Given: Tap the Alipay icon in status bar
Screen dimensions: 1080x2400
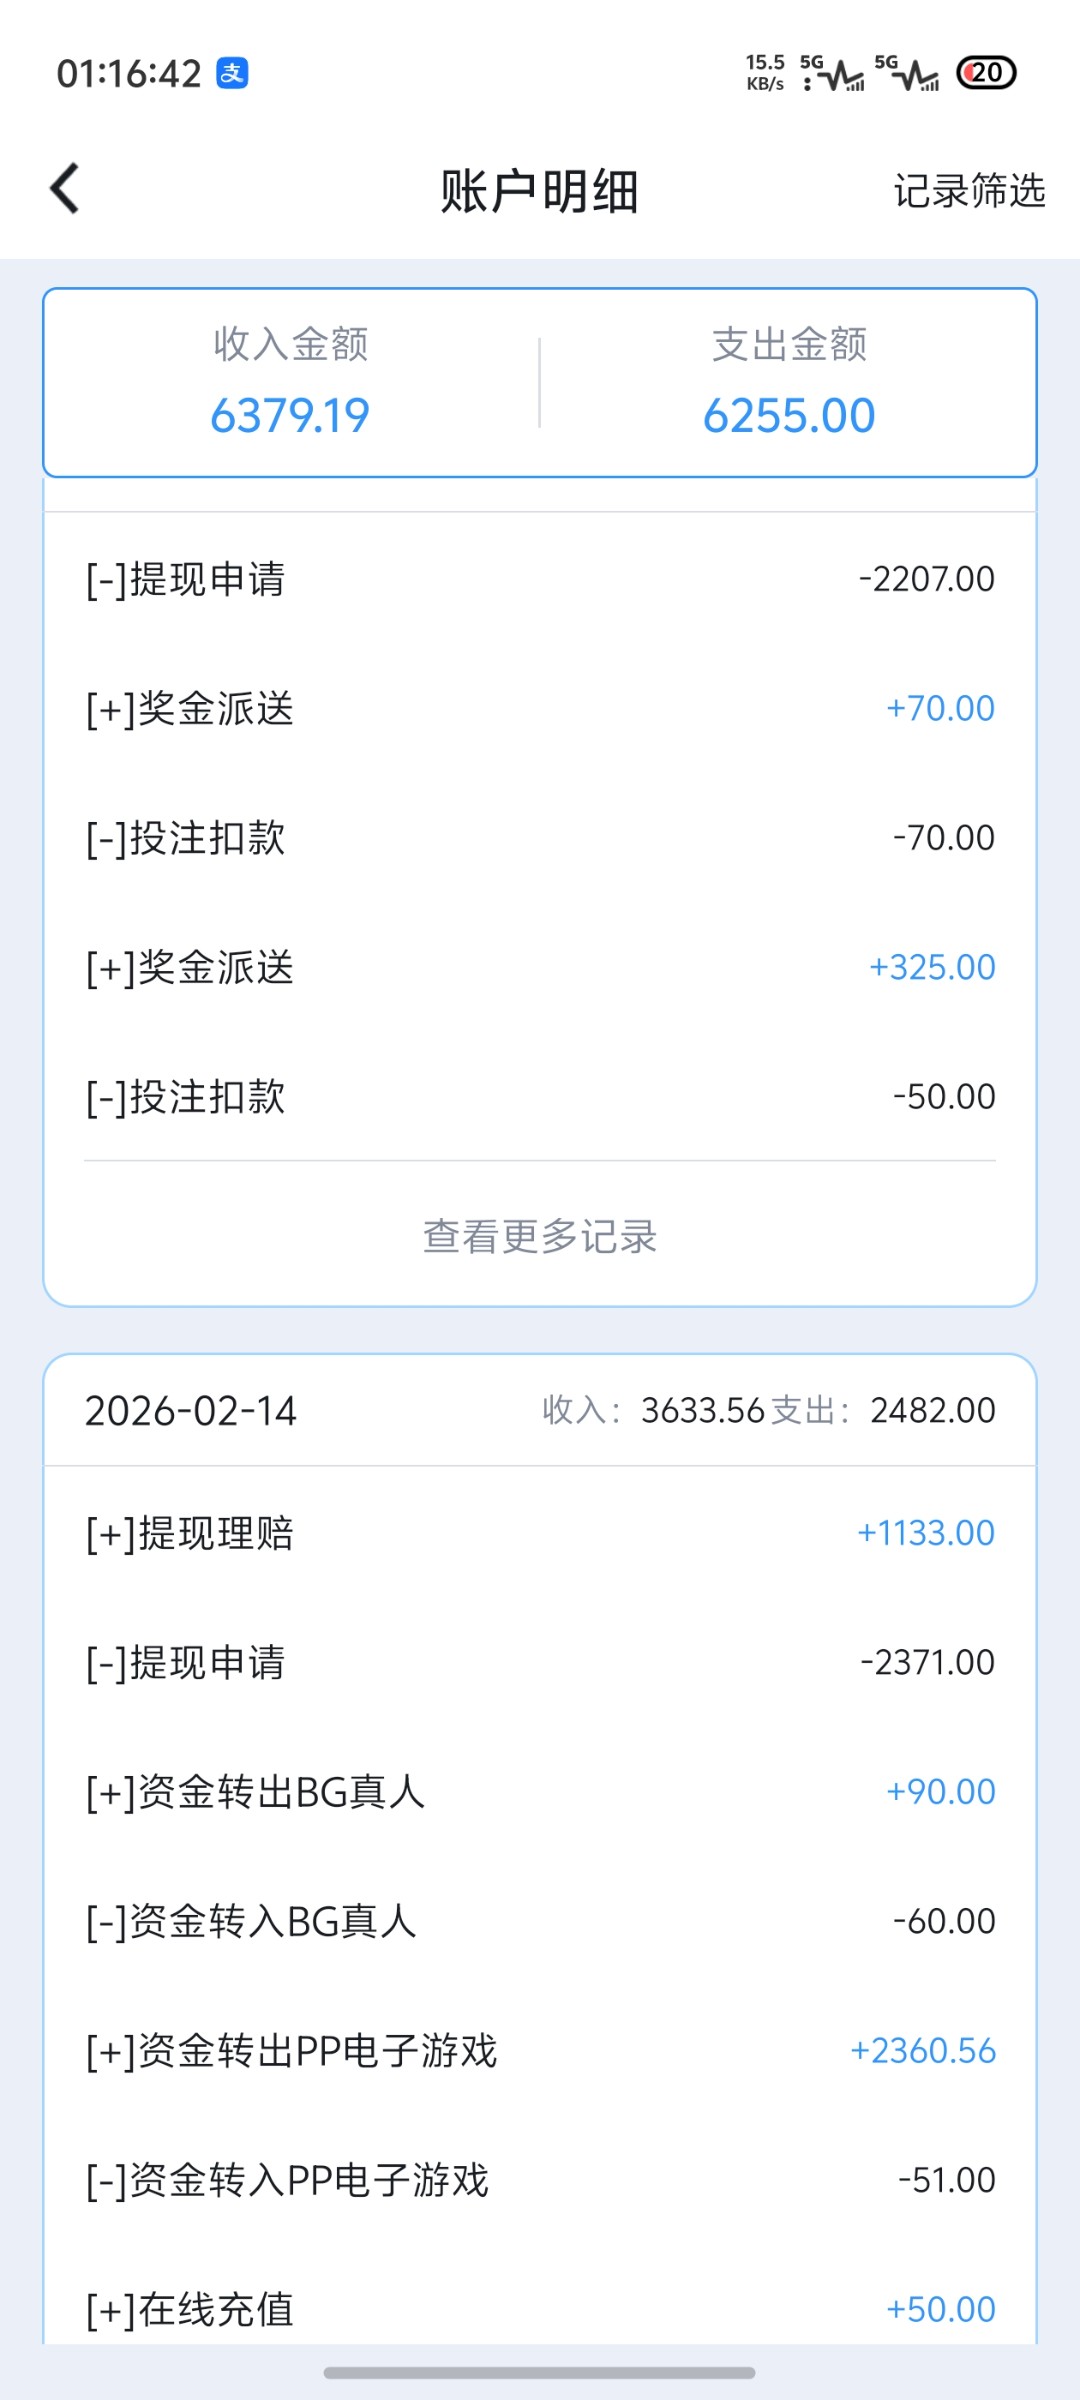Looking at the screenshot, I should click(x=232, y=73).
